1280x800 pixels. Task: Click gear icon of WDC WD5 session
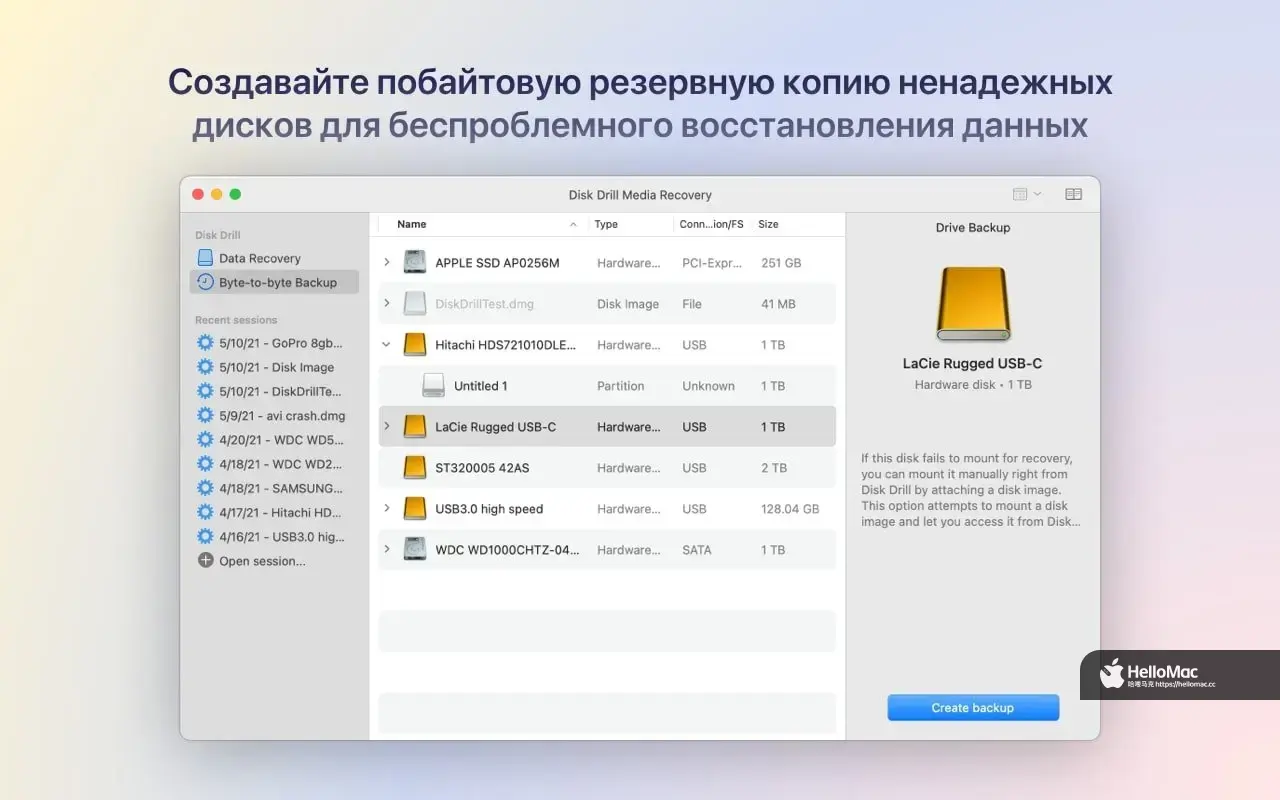pyautogui.click(x=205, y=439)
